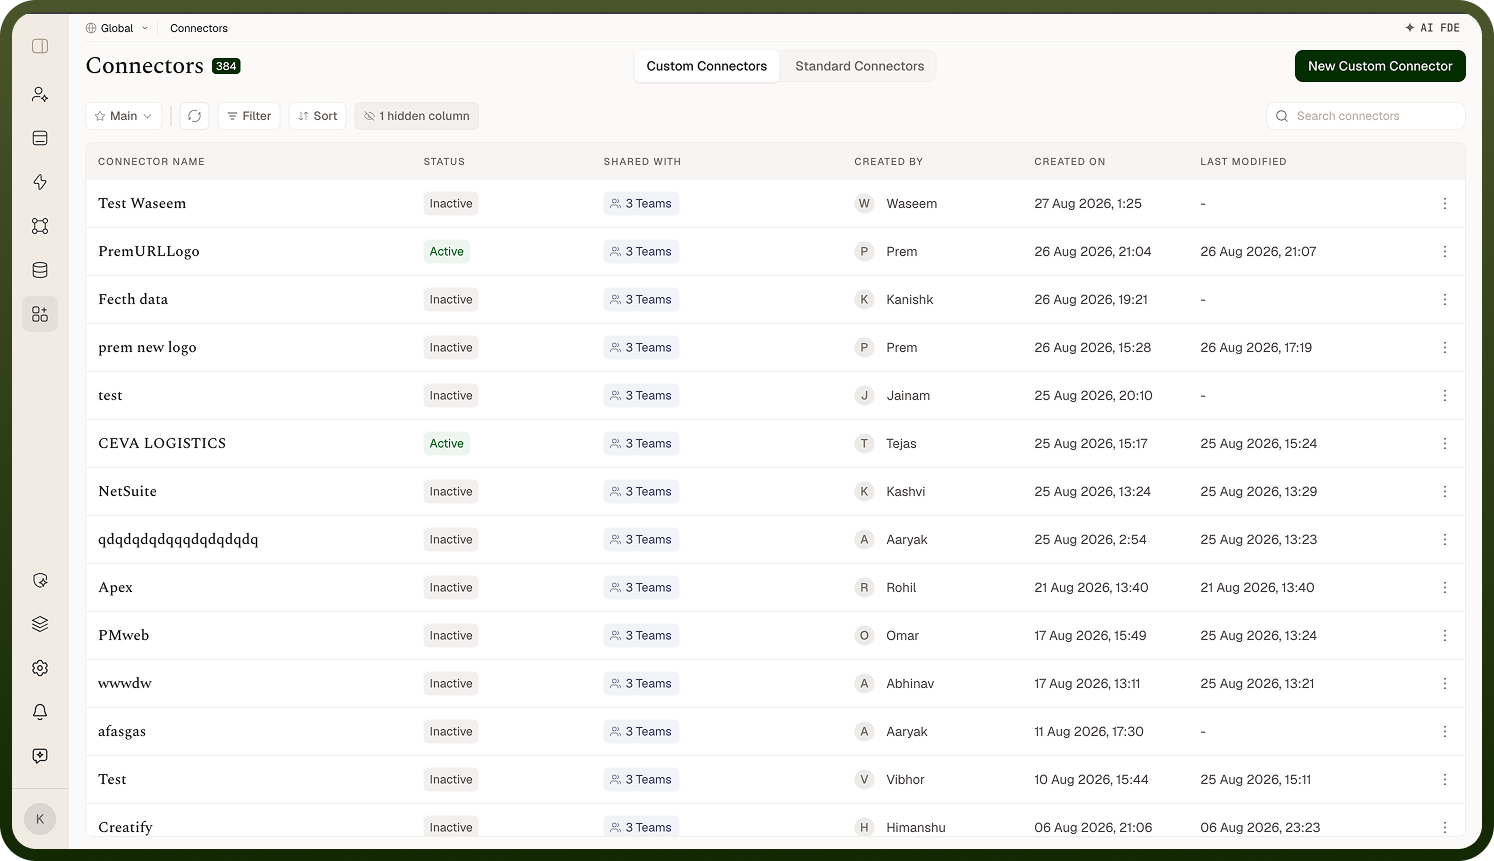Open the CEVA LOGISTICS connector
Viewport: 1494px width, 861px height.
[162, 444]
